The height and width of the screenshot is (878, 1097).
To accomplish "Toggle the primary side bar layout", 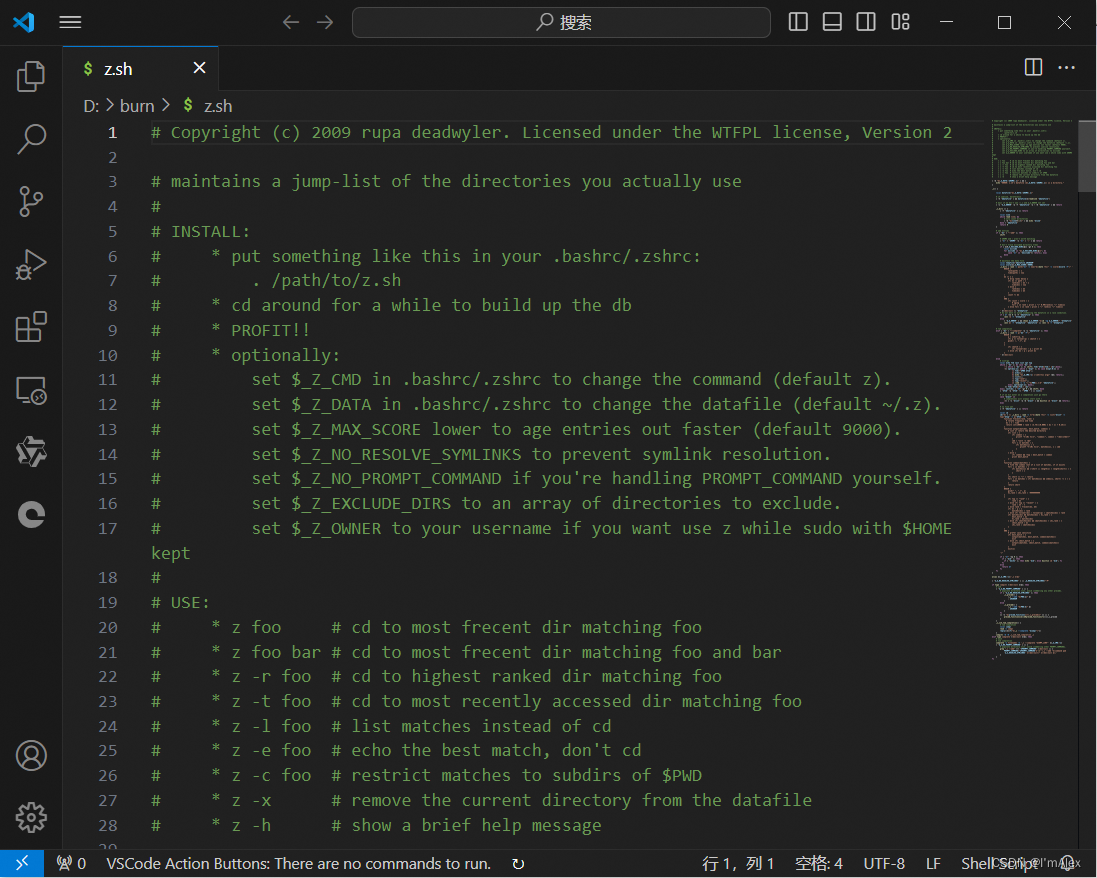I will (x=798, y=22).
